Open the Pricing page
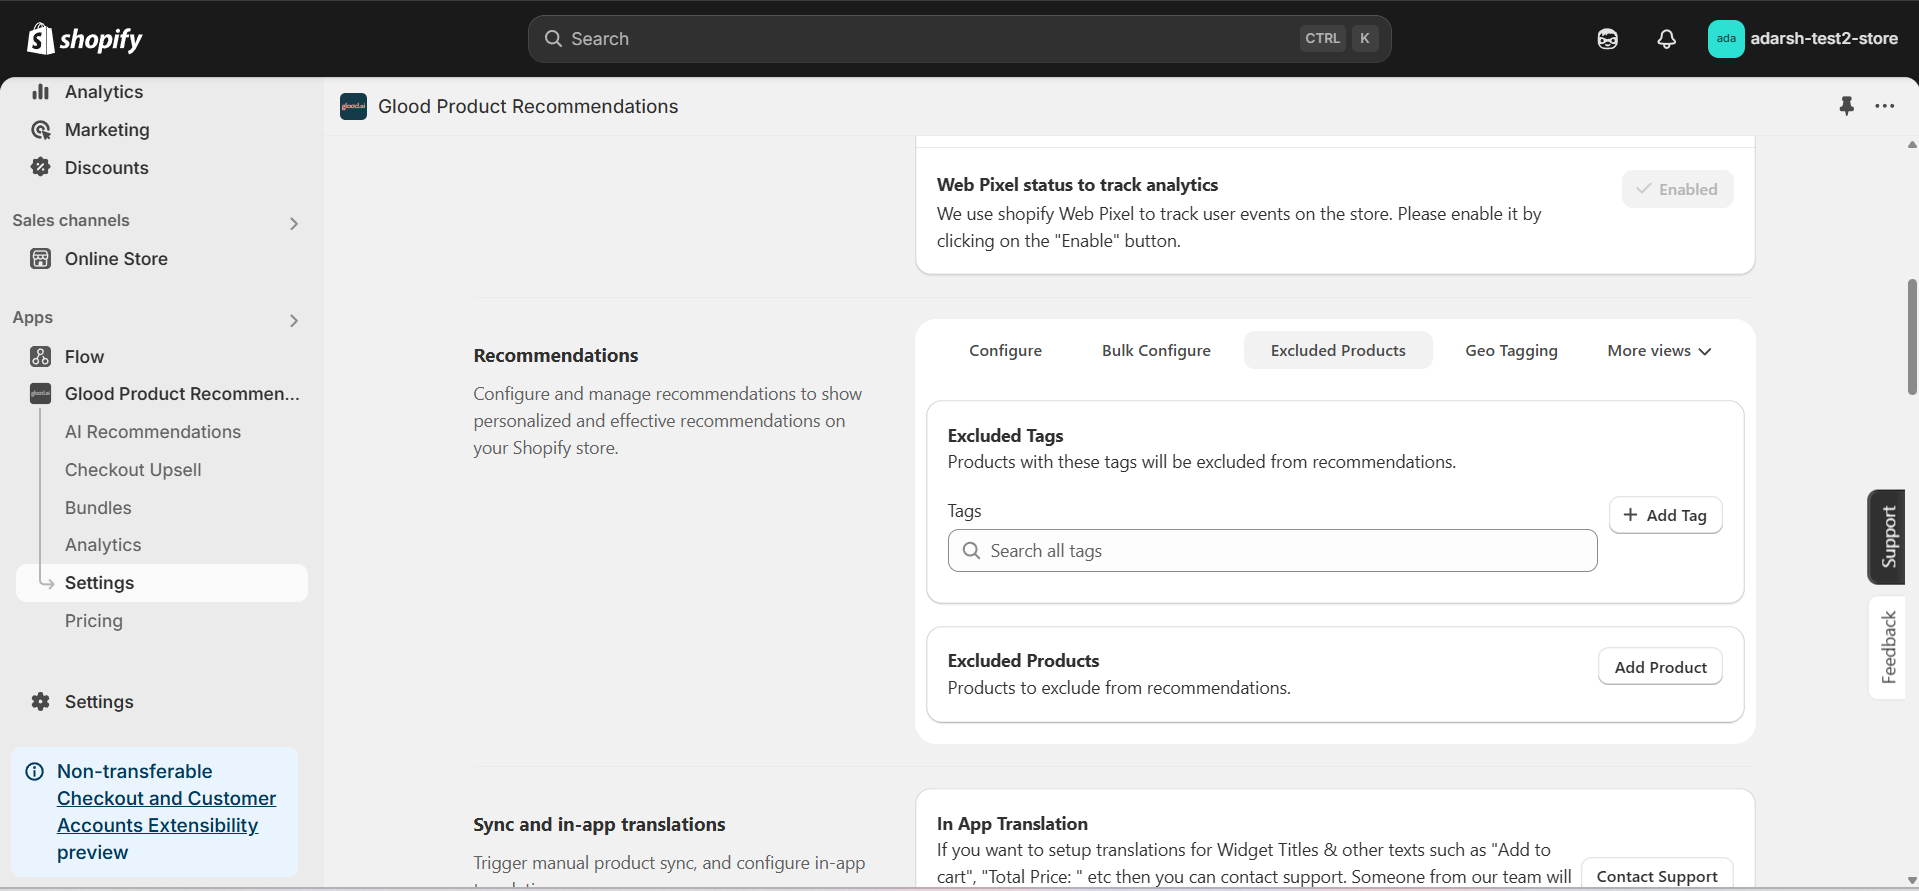 tap(94, 621)
